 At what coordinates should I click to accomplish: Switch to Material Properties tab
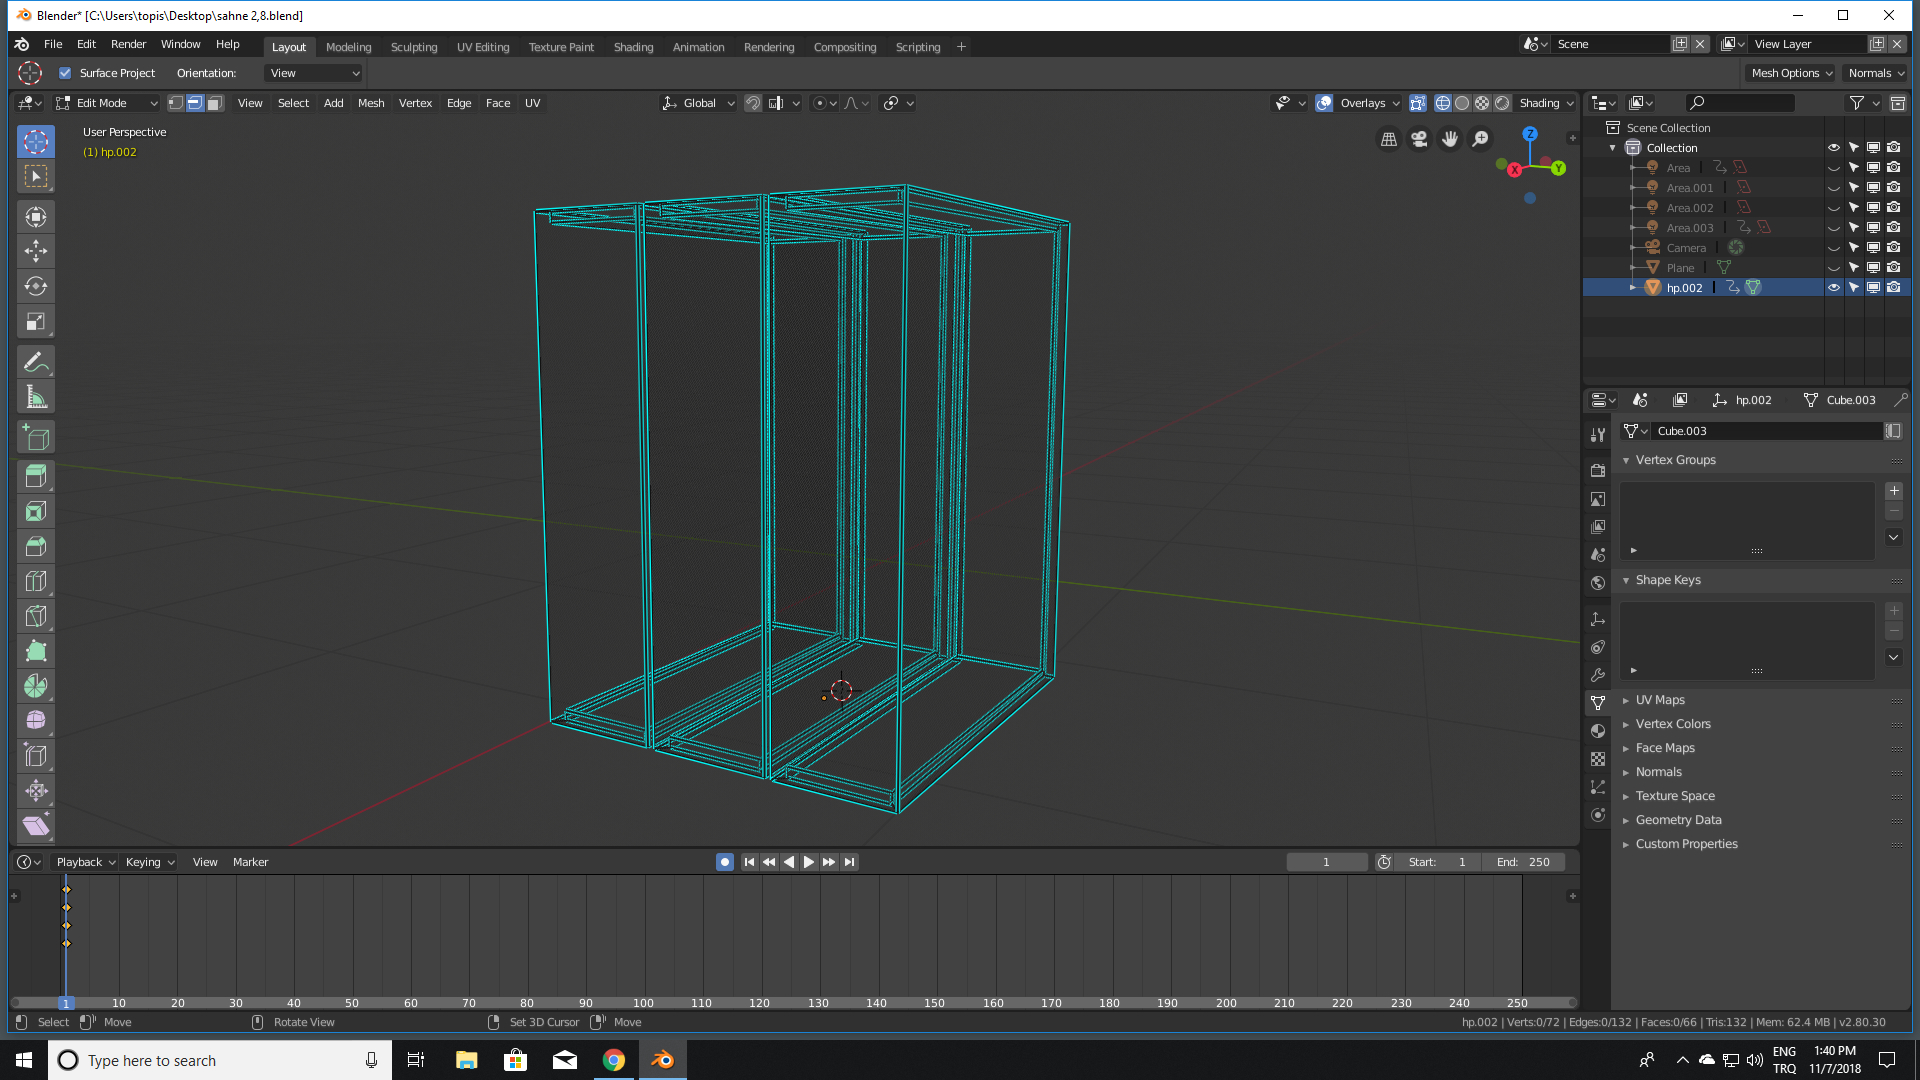point(1597,731)
